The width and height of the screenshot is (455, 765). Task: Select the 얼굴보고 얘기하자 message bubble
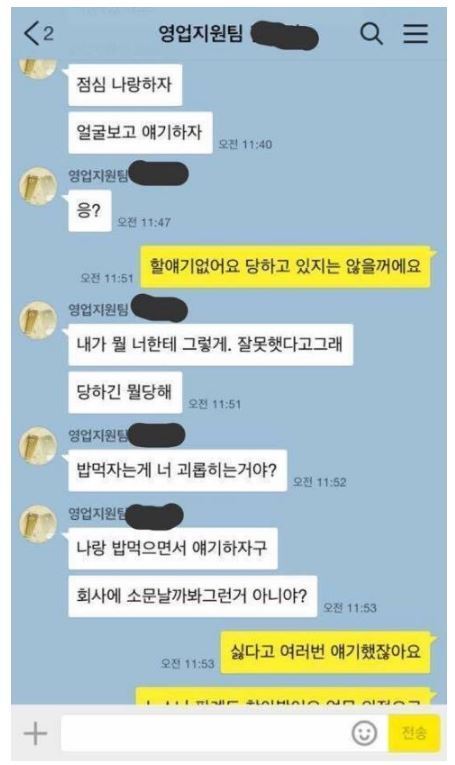140,132
